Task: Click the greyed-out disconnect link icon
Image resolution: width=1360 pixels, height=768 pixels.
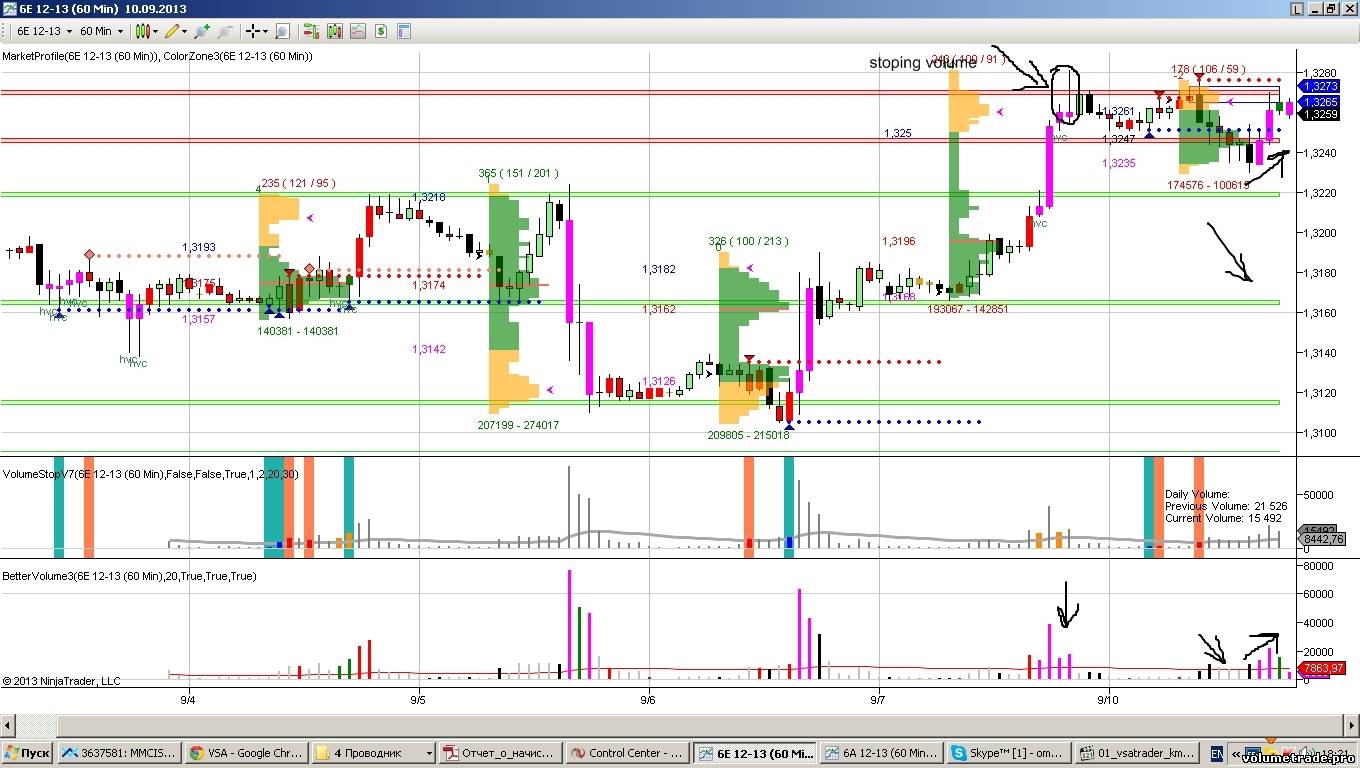Action: click(x=225, y=32)
